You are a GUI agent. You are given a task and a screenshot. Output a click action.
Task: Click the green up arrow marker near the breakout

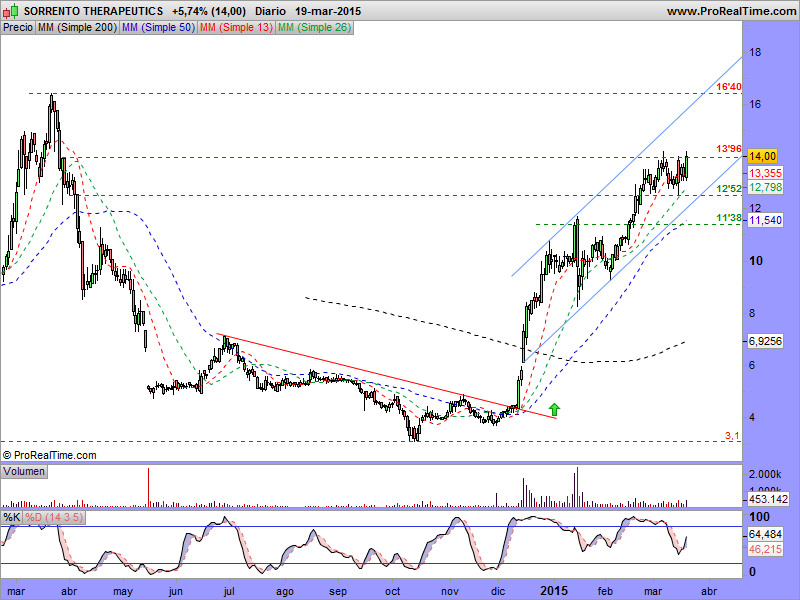pos(555,409)
